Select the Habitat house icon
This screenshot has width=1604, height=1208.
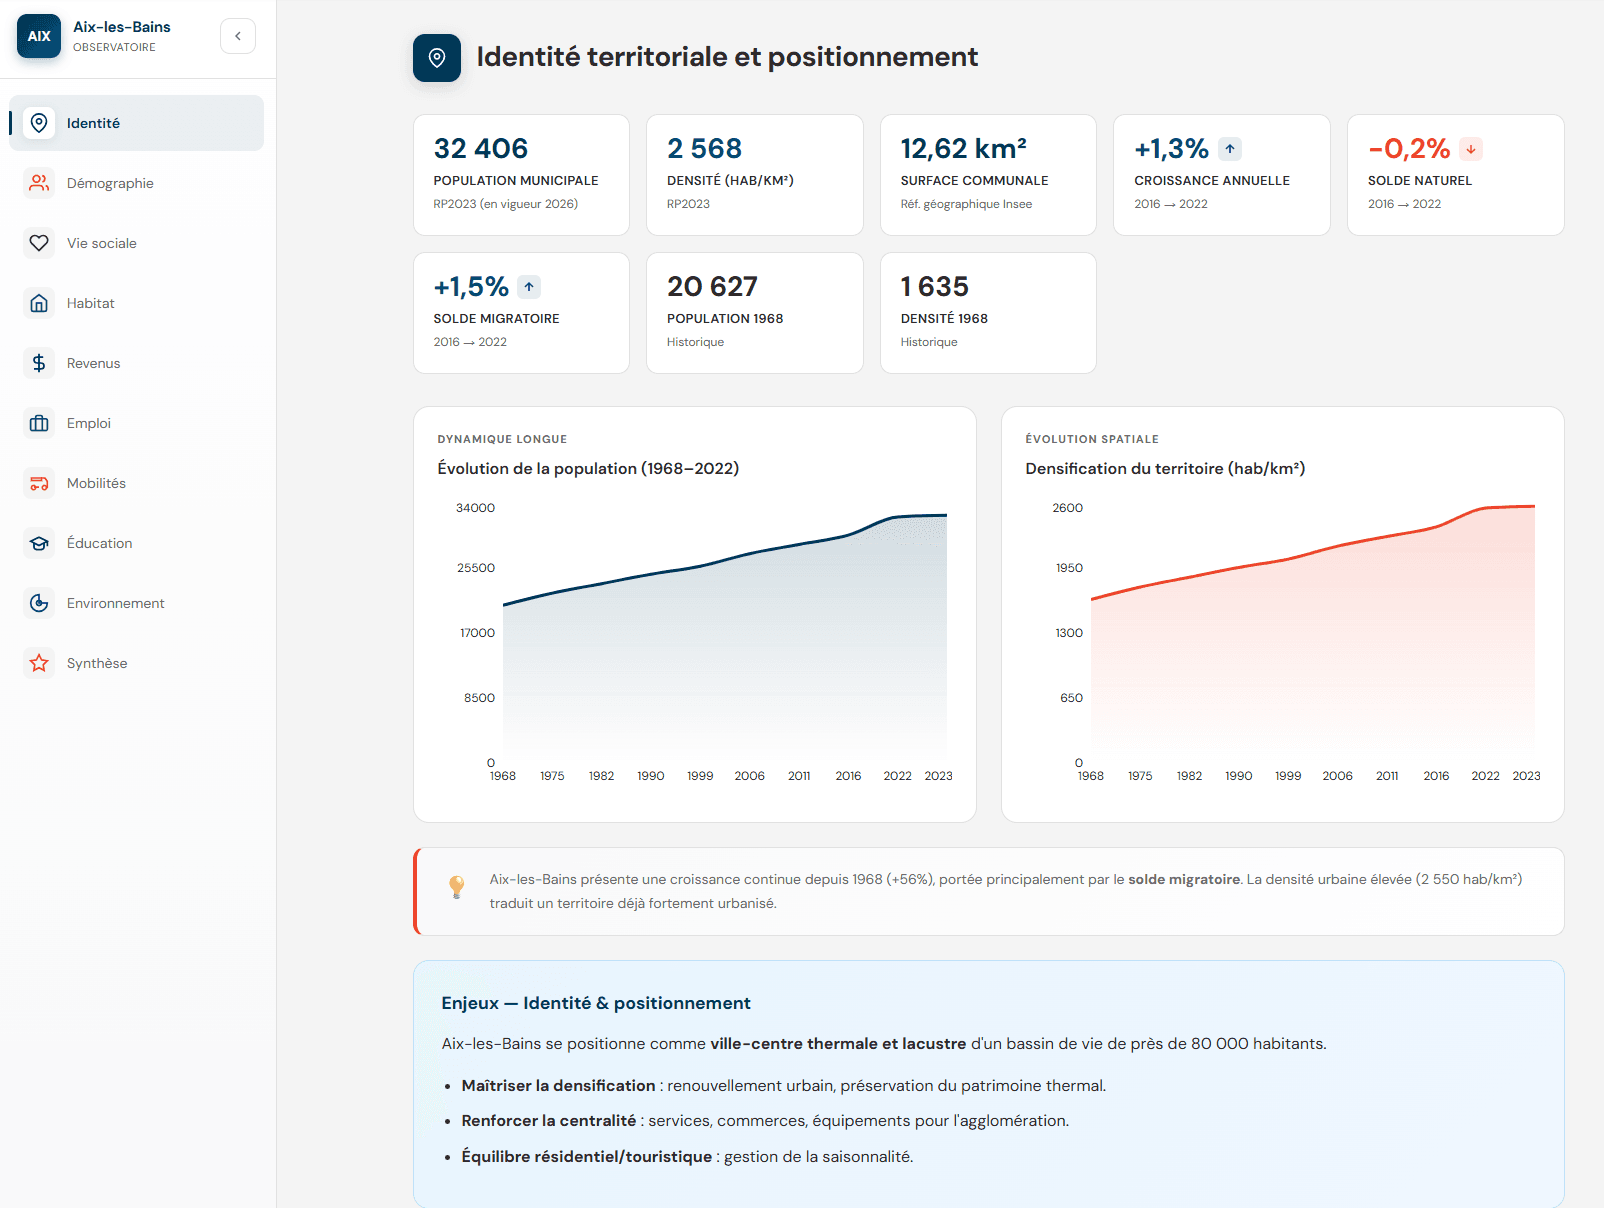pos(39,303)
